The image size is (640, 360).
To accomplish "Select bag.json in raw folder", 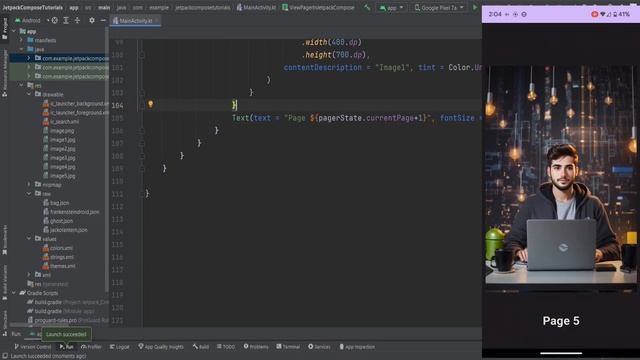I will point(56,202).
